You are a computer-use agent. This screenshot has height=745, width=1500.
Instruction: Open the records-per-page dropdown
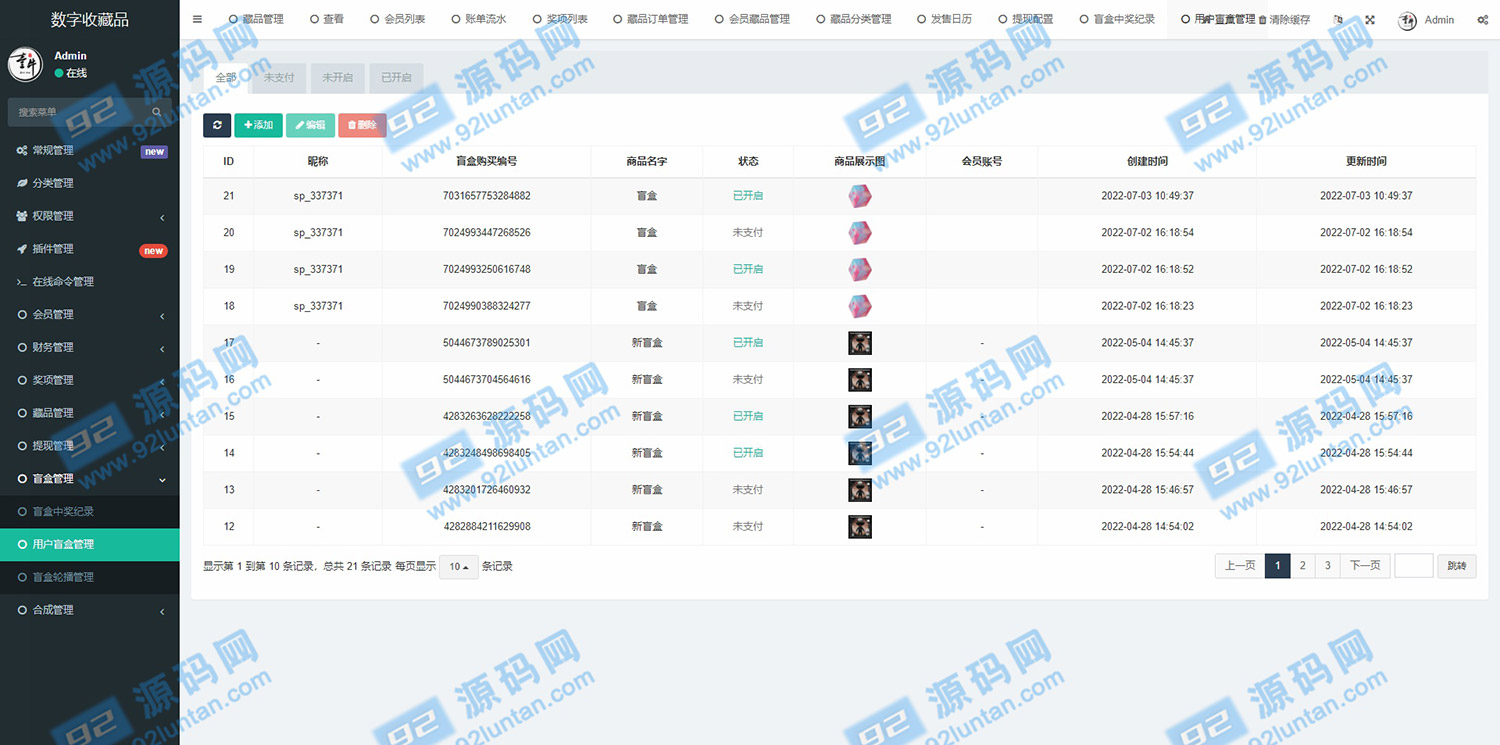coord(459,567)
